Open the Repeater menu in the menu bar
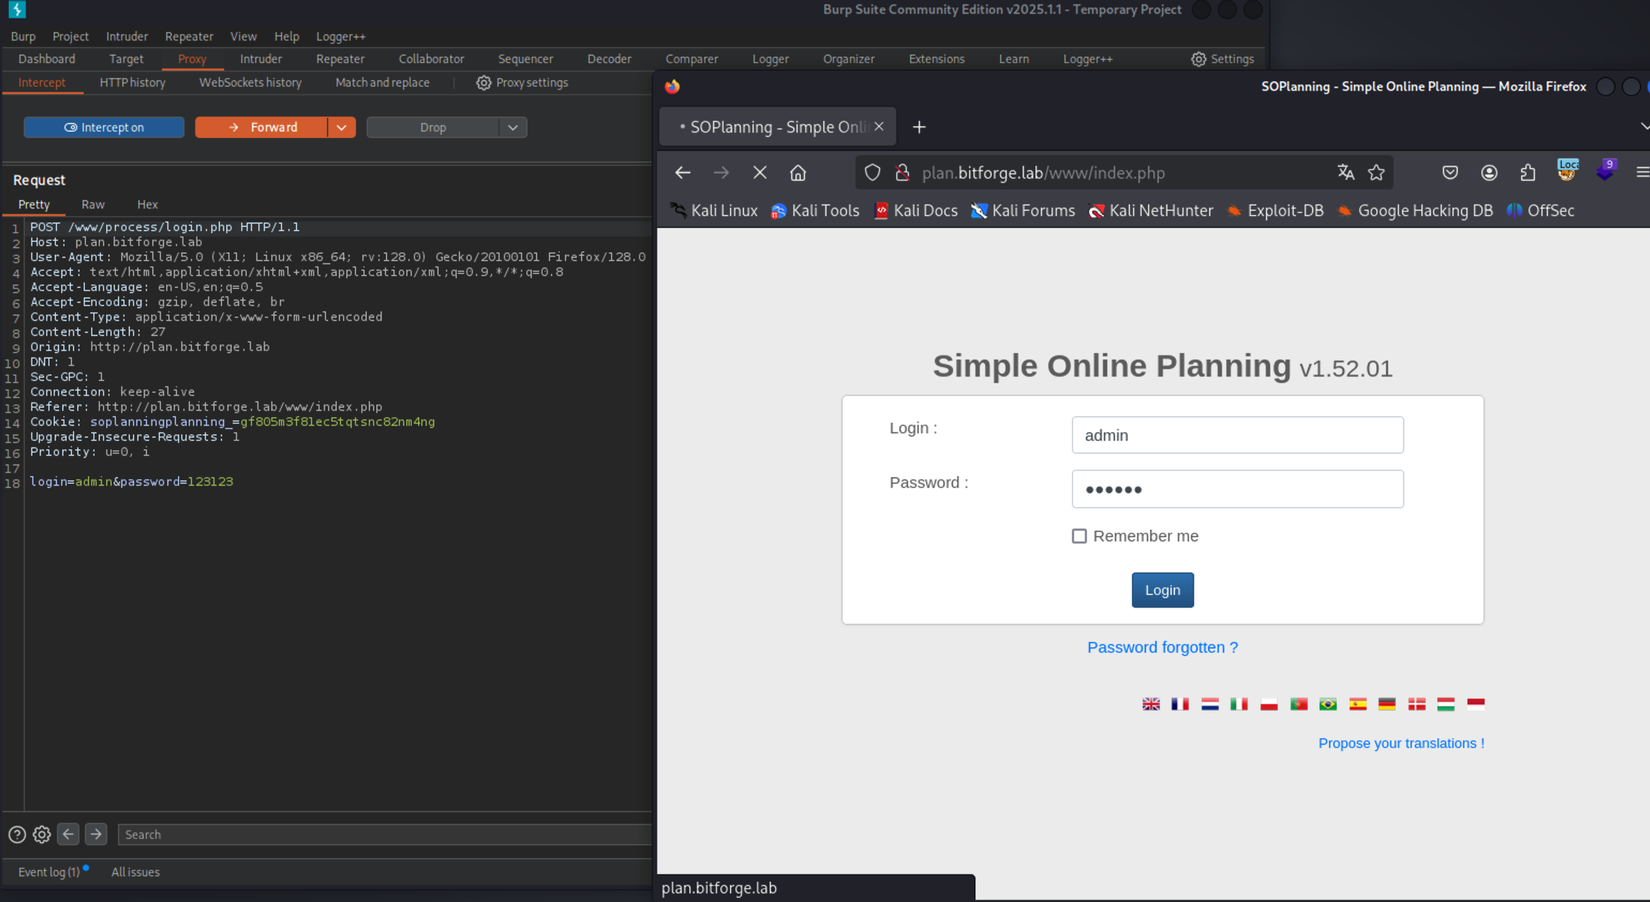 click(188, 36)
